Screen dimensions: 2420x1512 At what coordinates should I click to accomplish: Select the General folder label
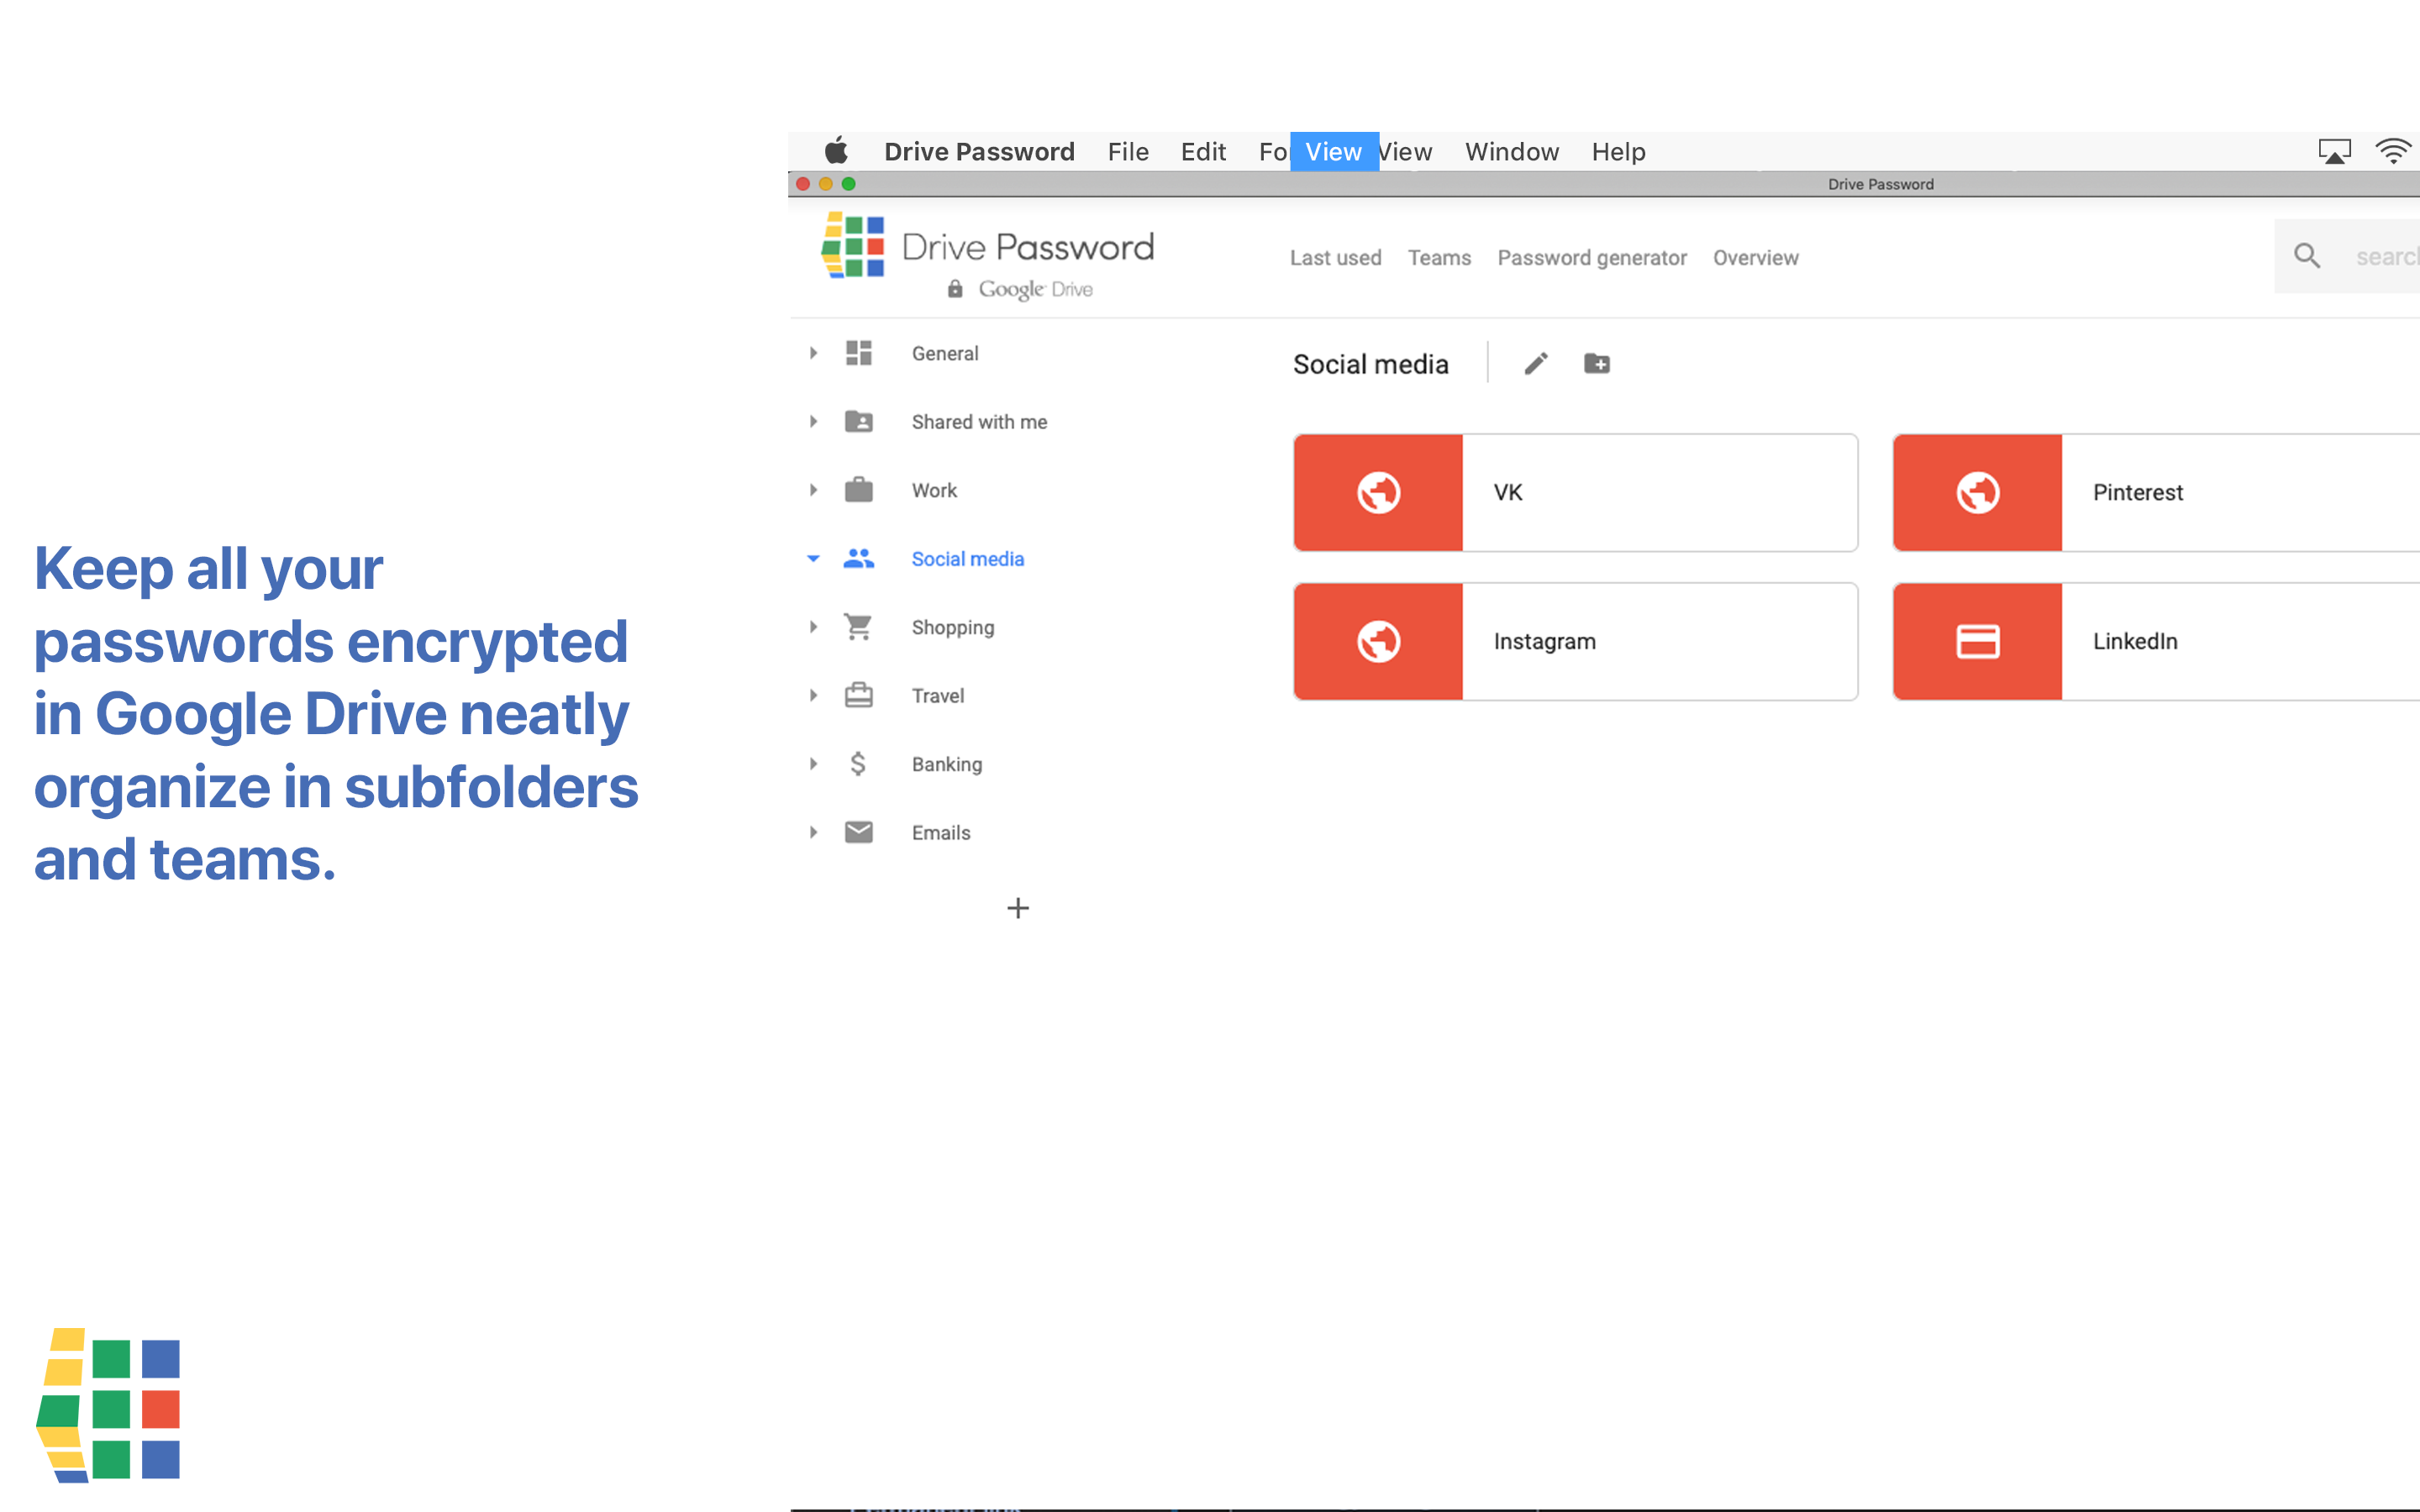pos(945,353)
